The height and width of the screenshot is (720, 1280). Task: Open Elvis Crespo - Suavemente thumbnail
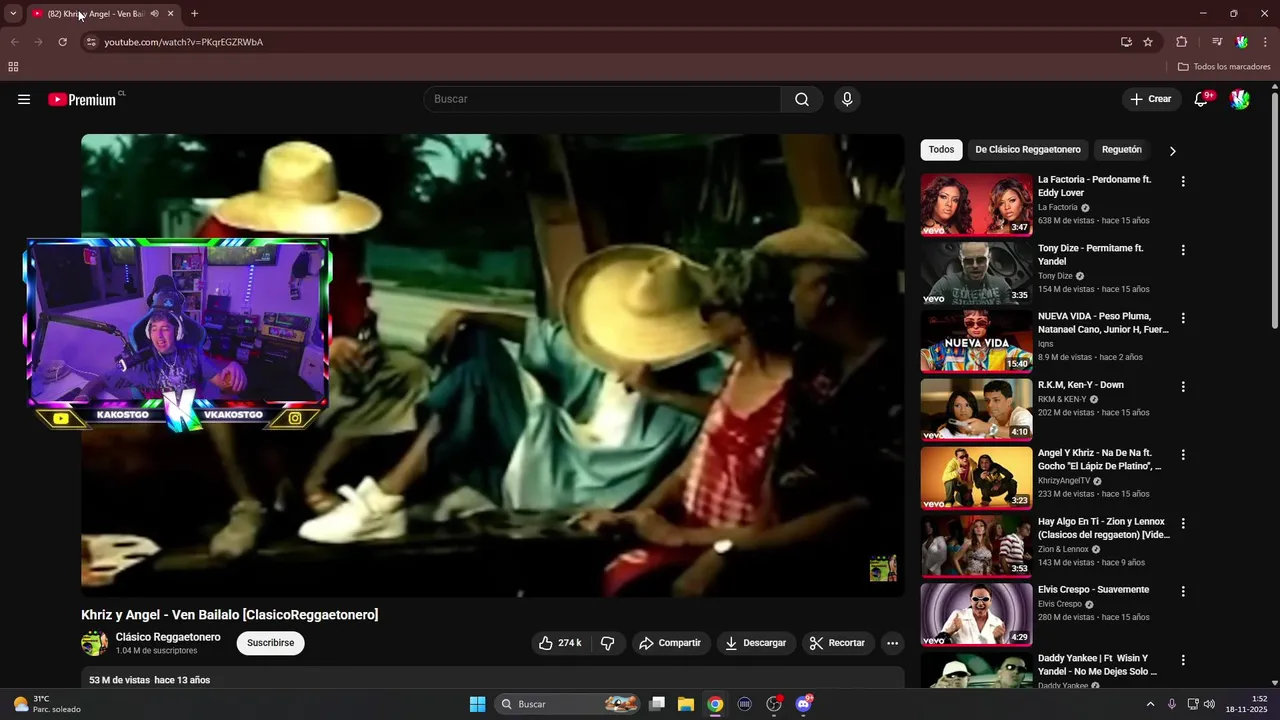(976, 615)
